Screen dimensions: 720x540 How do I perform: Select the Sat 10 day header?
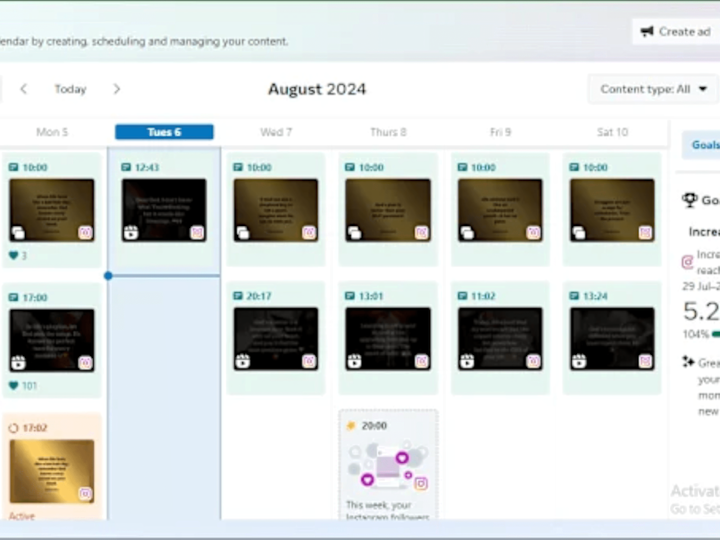point(612,132)
